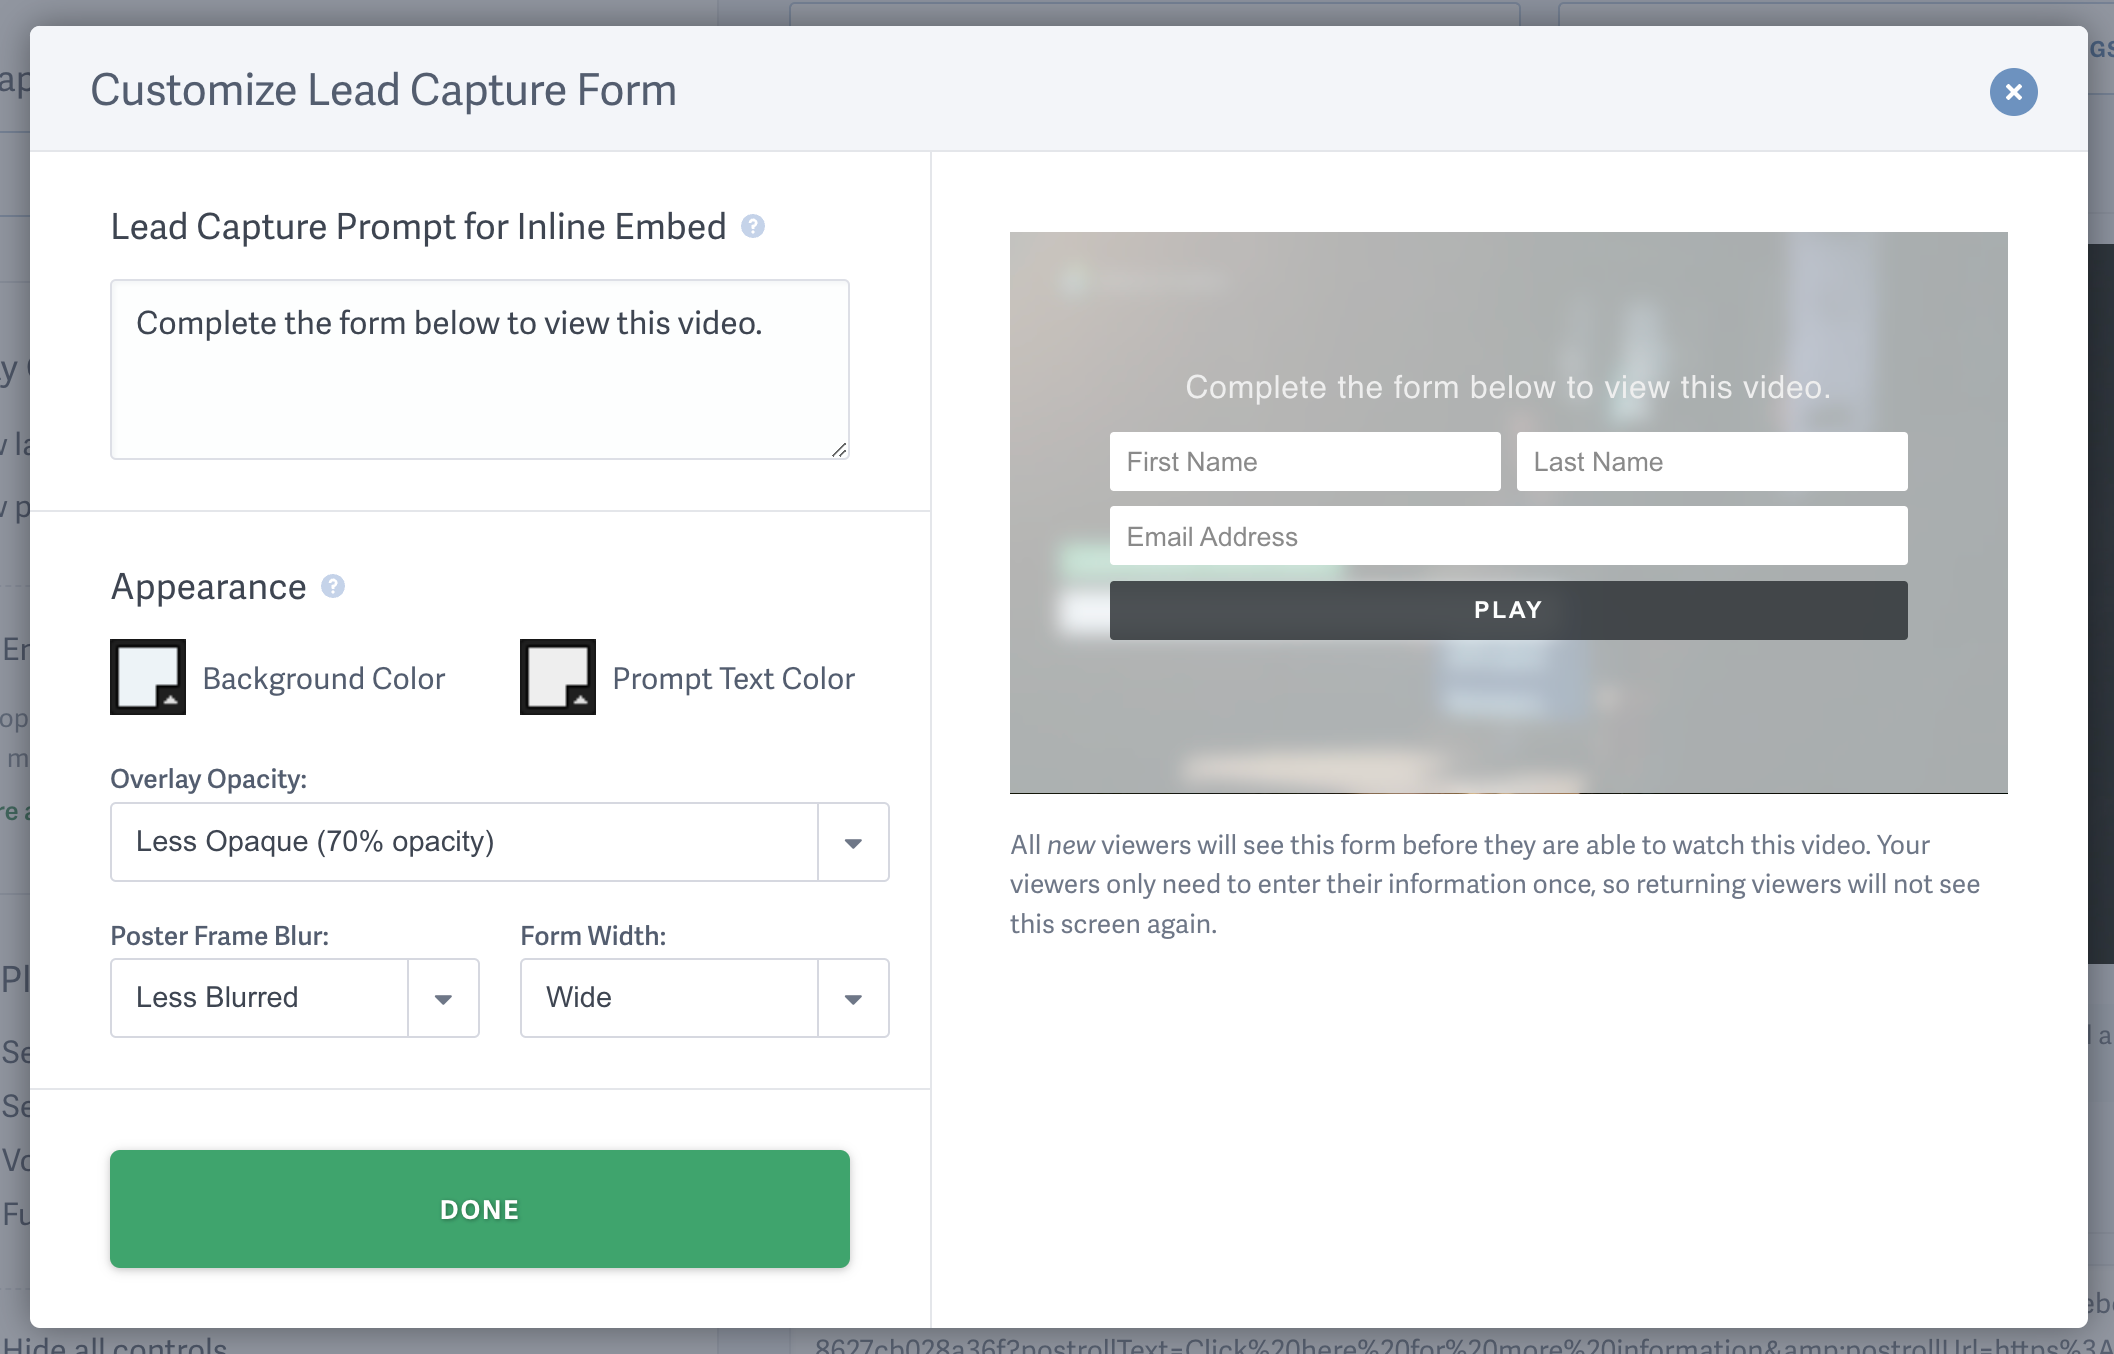Screen dimensions: 2114x1354
Task: Edit the lead capture prompt text area
Action: click(479, 369)
